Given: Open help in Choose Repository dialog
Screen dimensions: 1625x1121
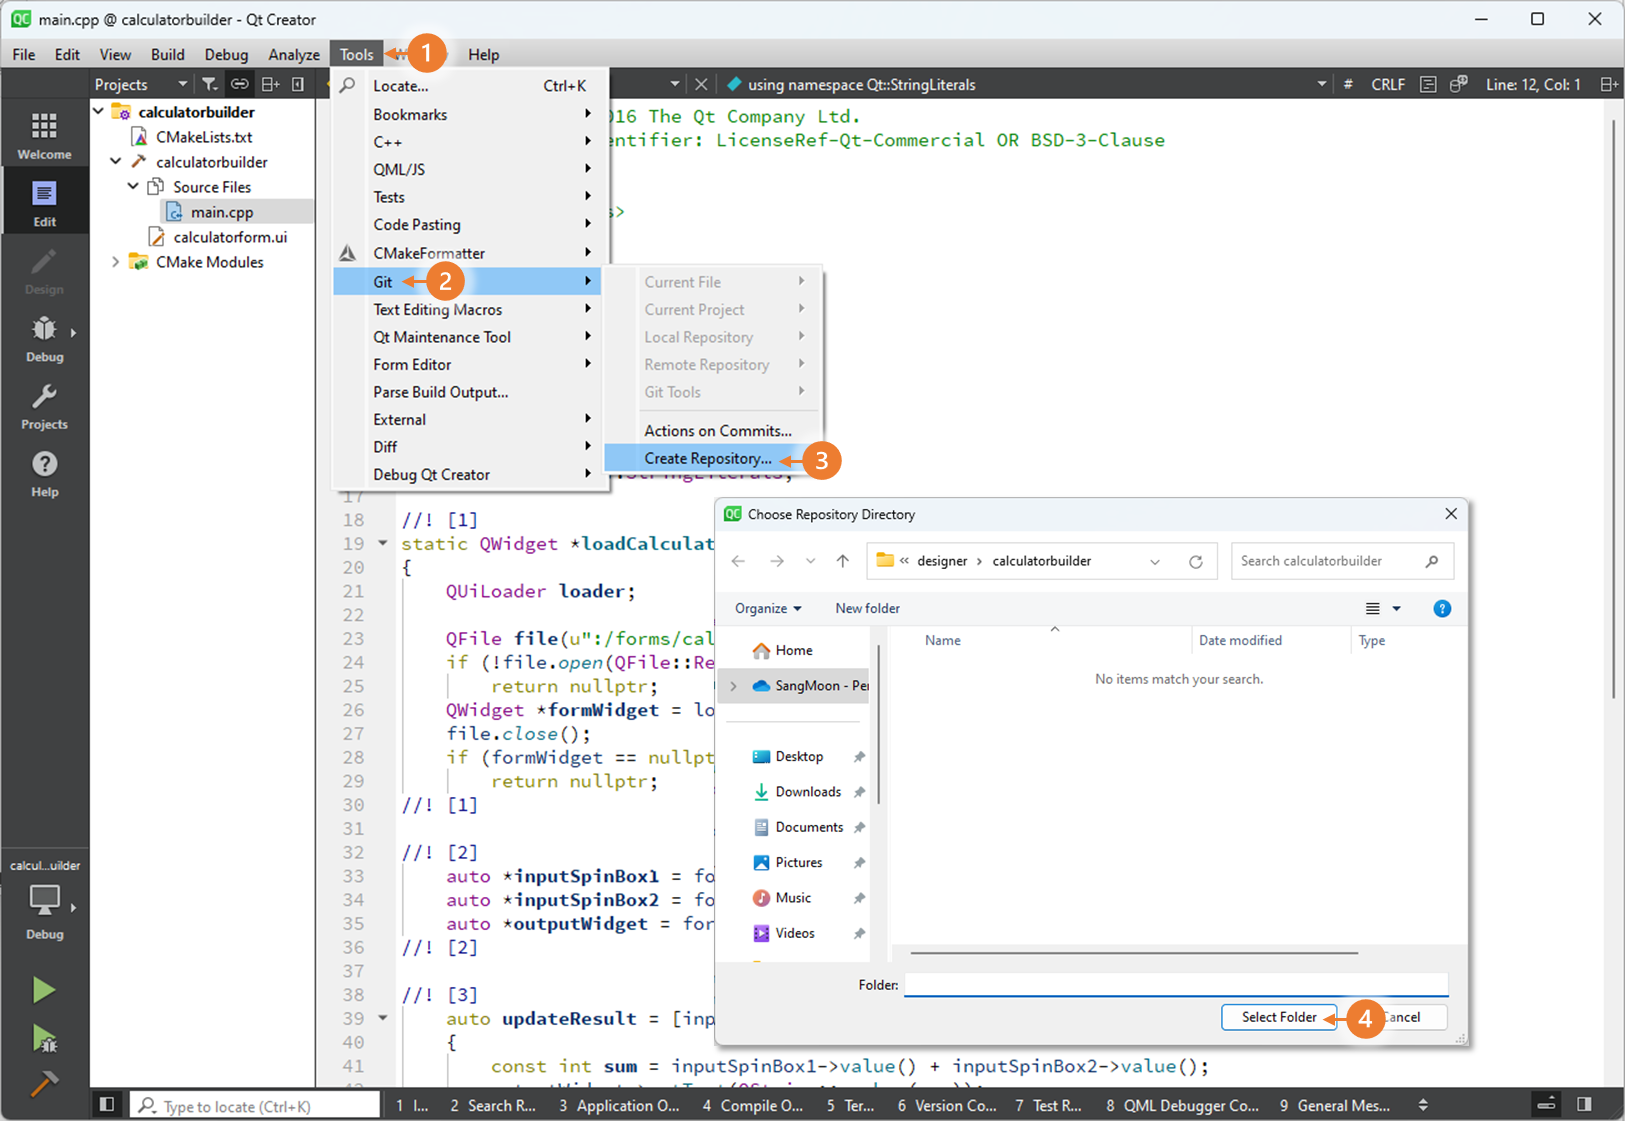Looking at the screenshot, I should pos(1442,608).
